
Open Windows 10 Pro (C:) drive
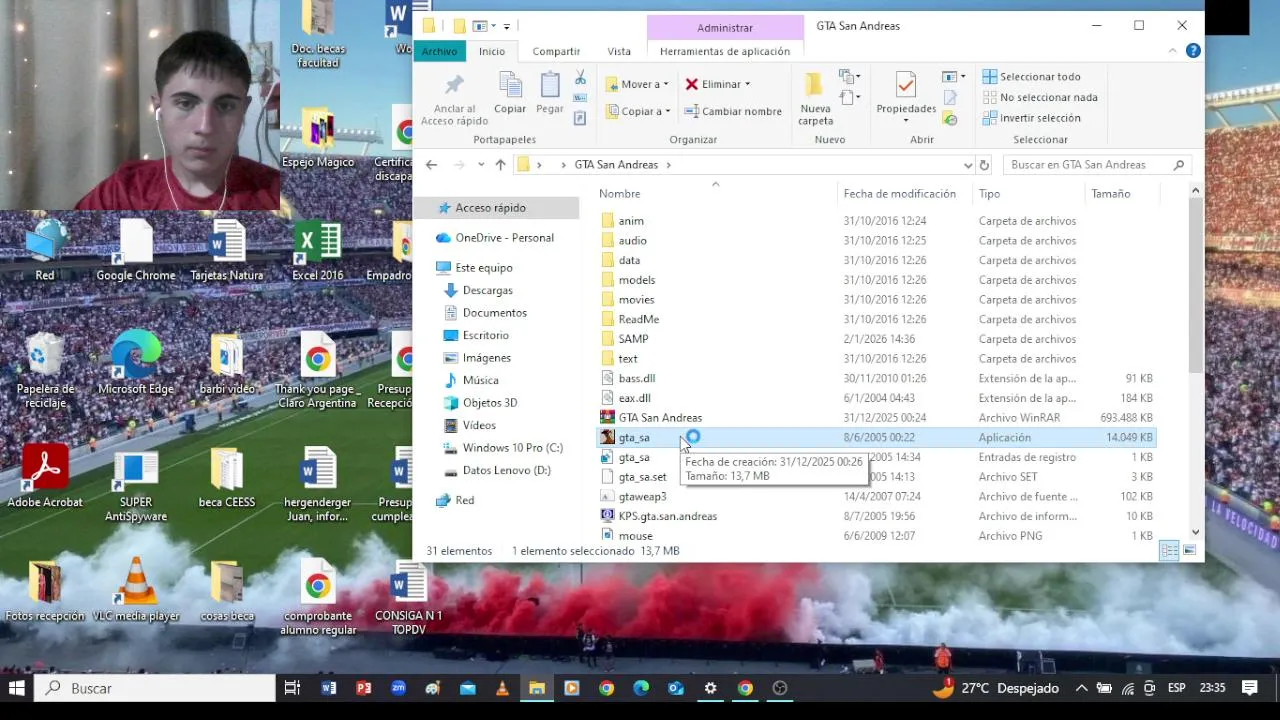512,448
